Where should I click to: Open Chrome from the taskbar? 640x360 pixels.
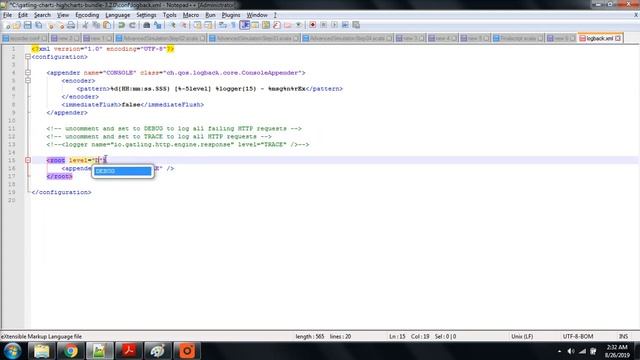[x=71, y=351]
